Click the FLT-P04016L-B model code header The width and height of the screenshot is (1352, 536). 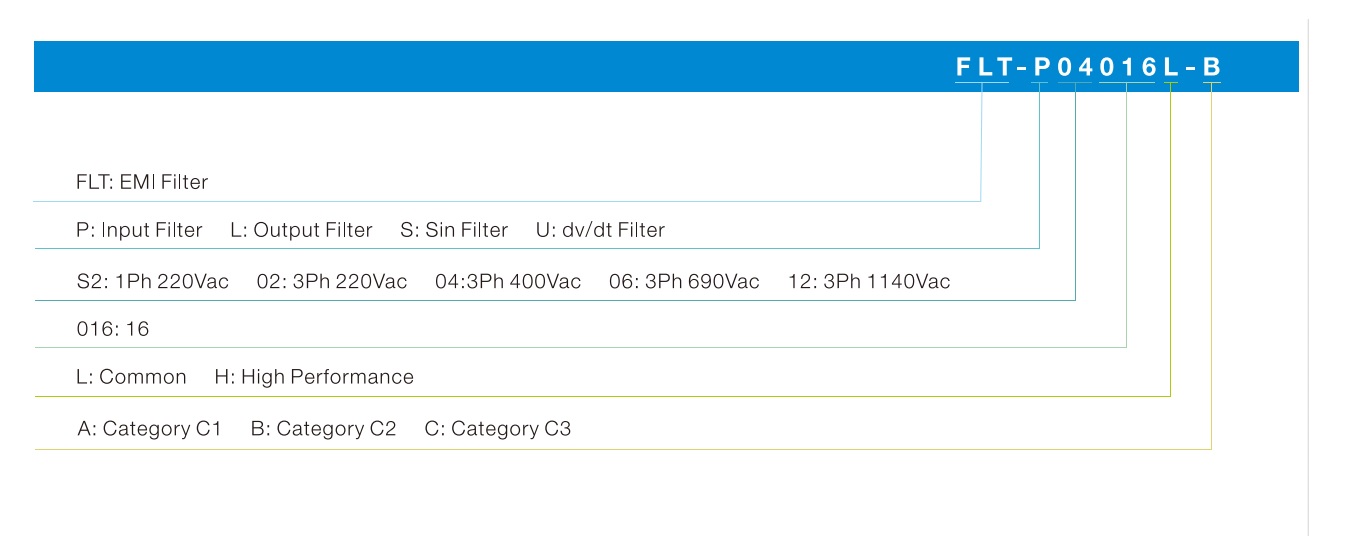point(1088,68)
